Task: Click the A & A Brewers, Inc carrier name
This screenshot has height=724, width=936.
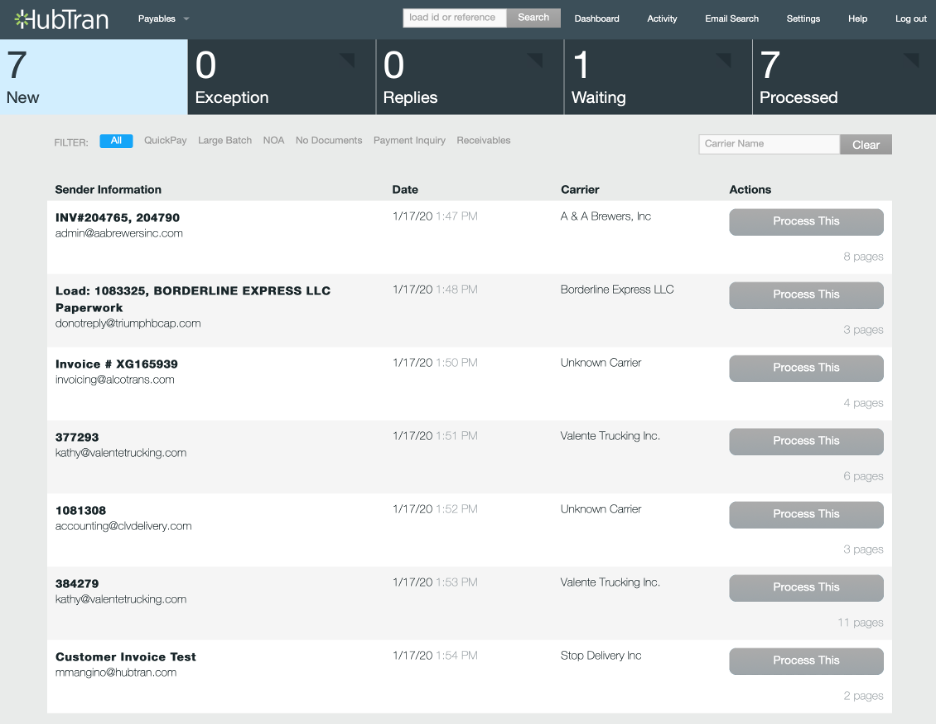Action: pos(605,217)
